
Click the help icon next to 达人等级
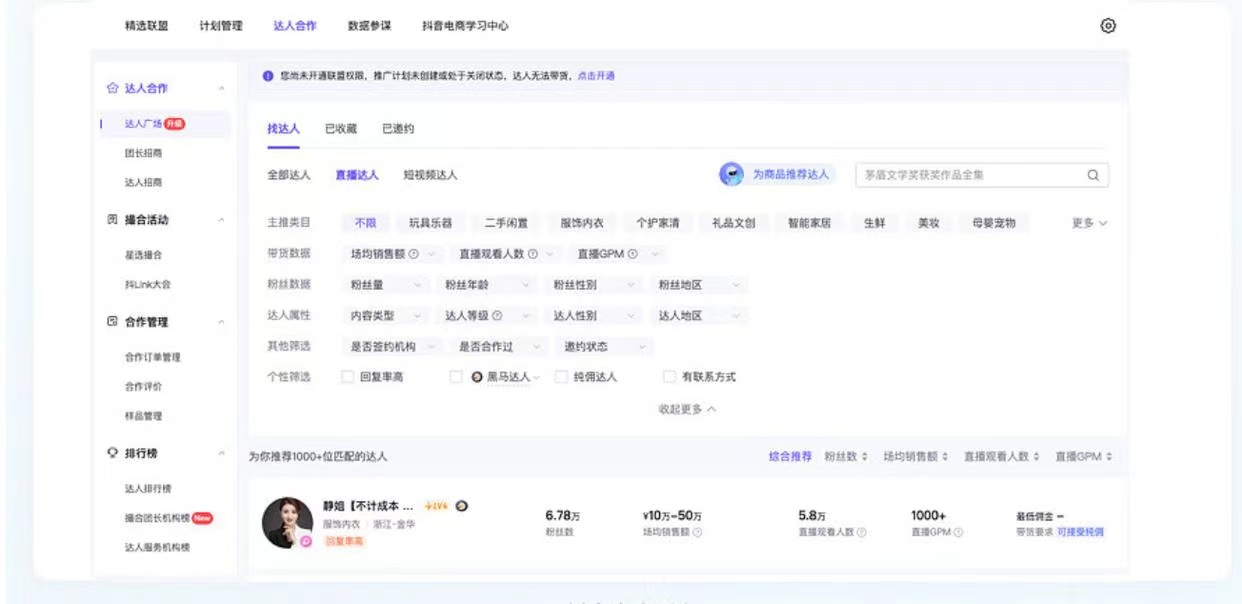click(x=497, y=316)
